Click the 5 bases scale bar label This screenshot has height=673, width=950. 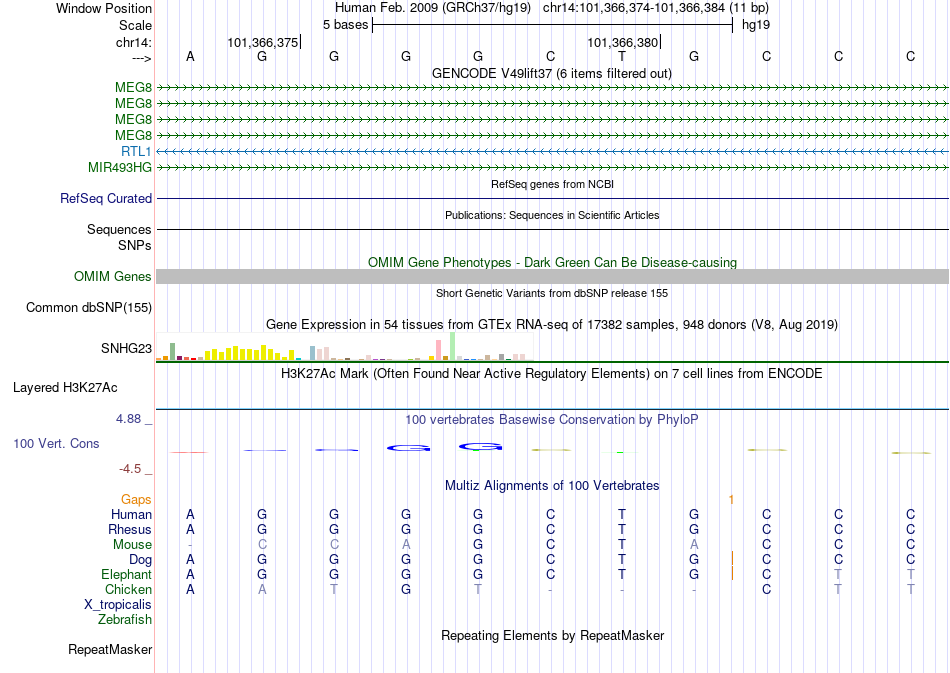(x=345, y=25)
